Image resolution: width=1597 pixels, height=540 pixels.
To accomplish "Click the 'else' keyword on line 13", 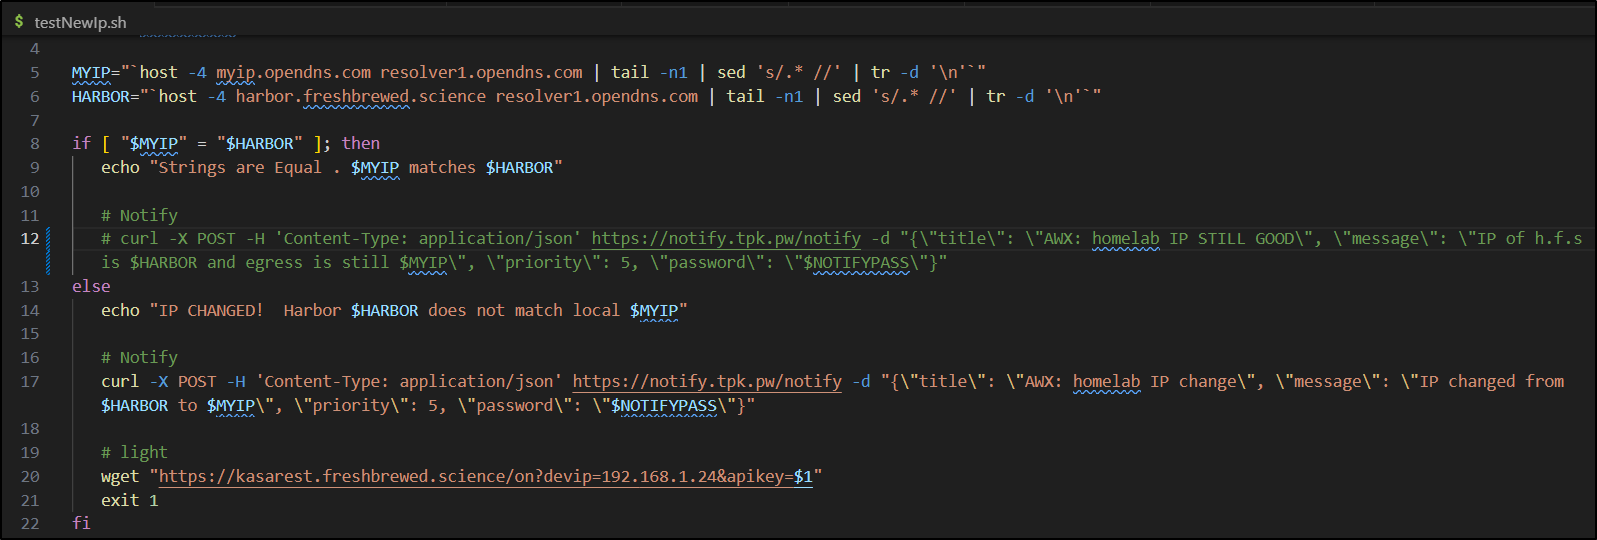I will pos(91,287).
